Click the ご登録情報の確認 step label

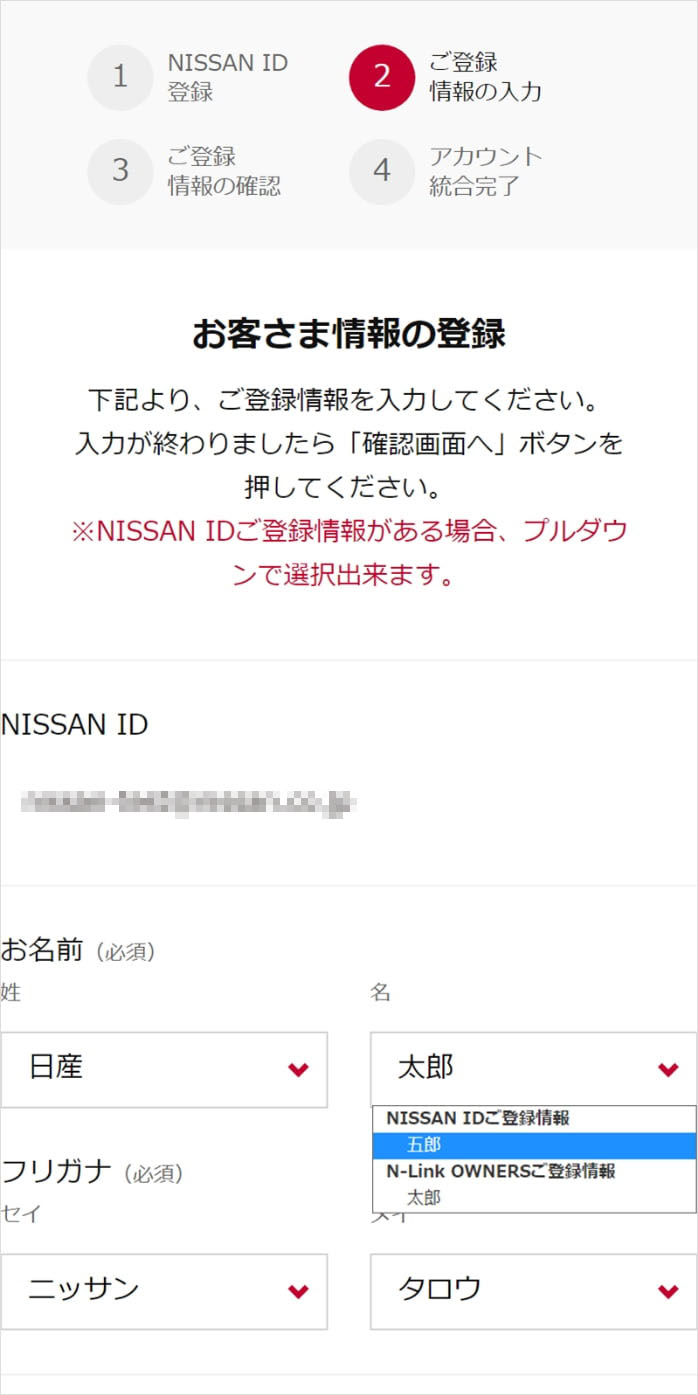tap(224, 171)
